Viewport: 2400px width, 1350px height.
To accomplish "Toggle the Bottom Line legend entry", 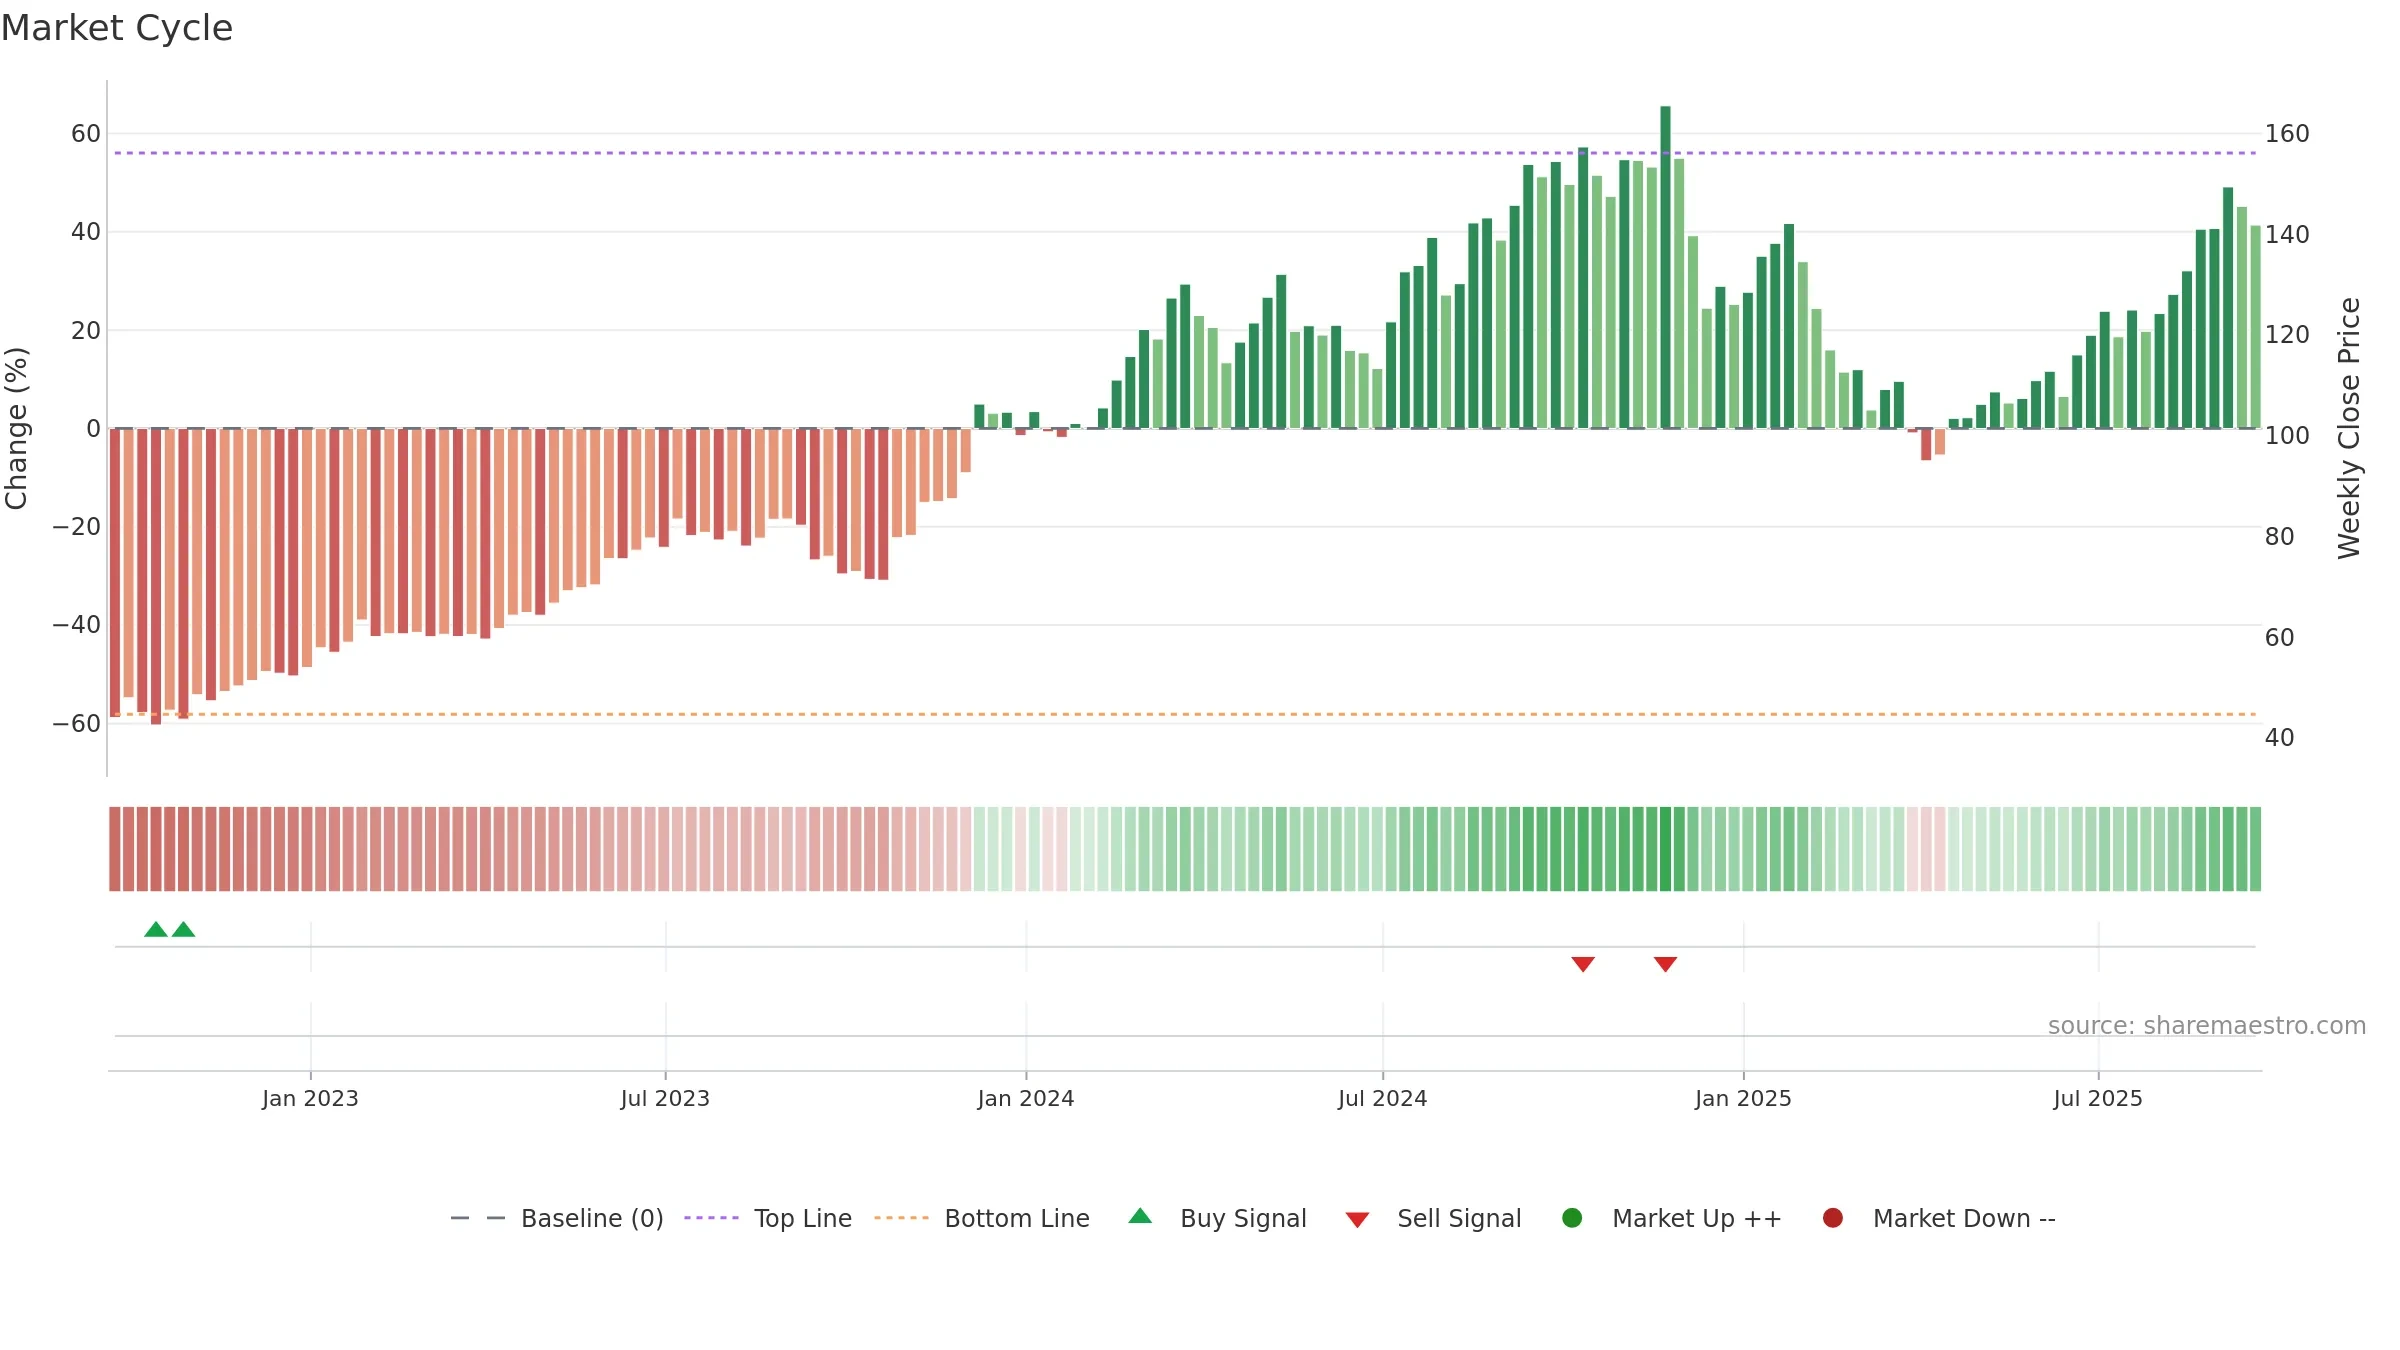I will tap(982, 1218).
